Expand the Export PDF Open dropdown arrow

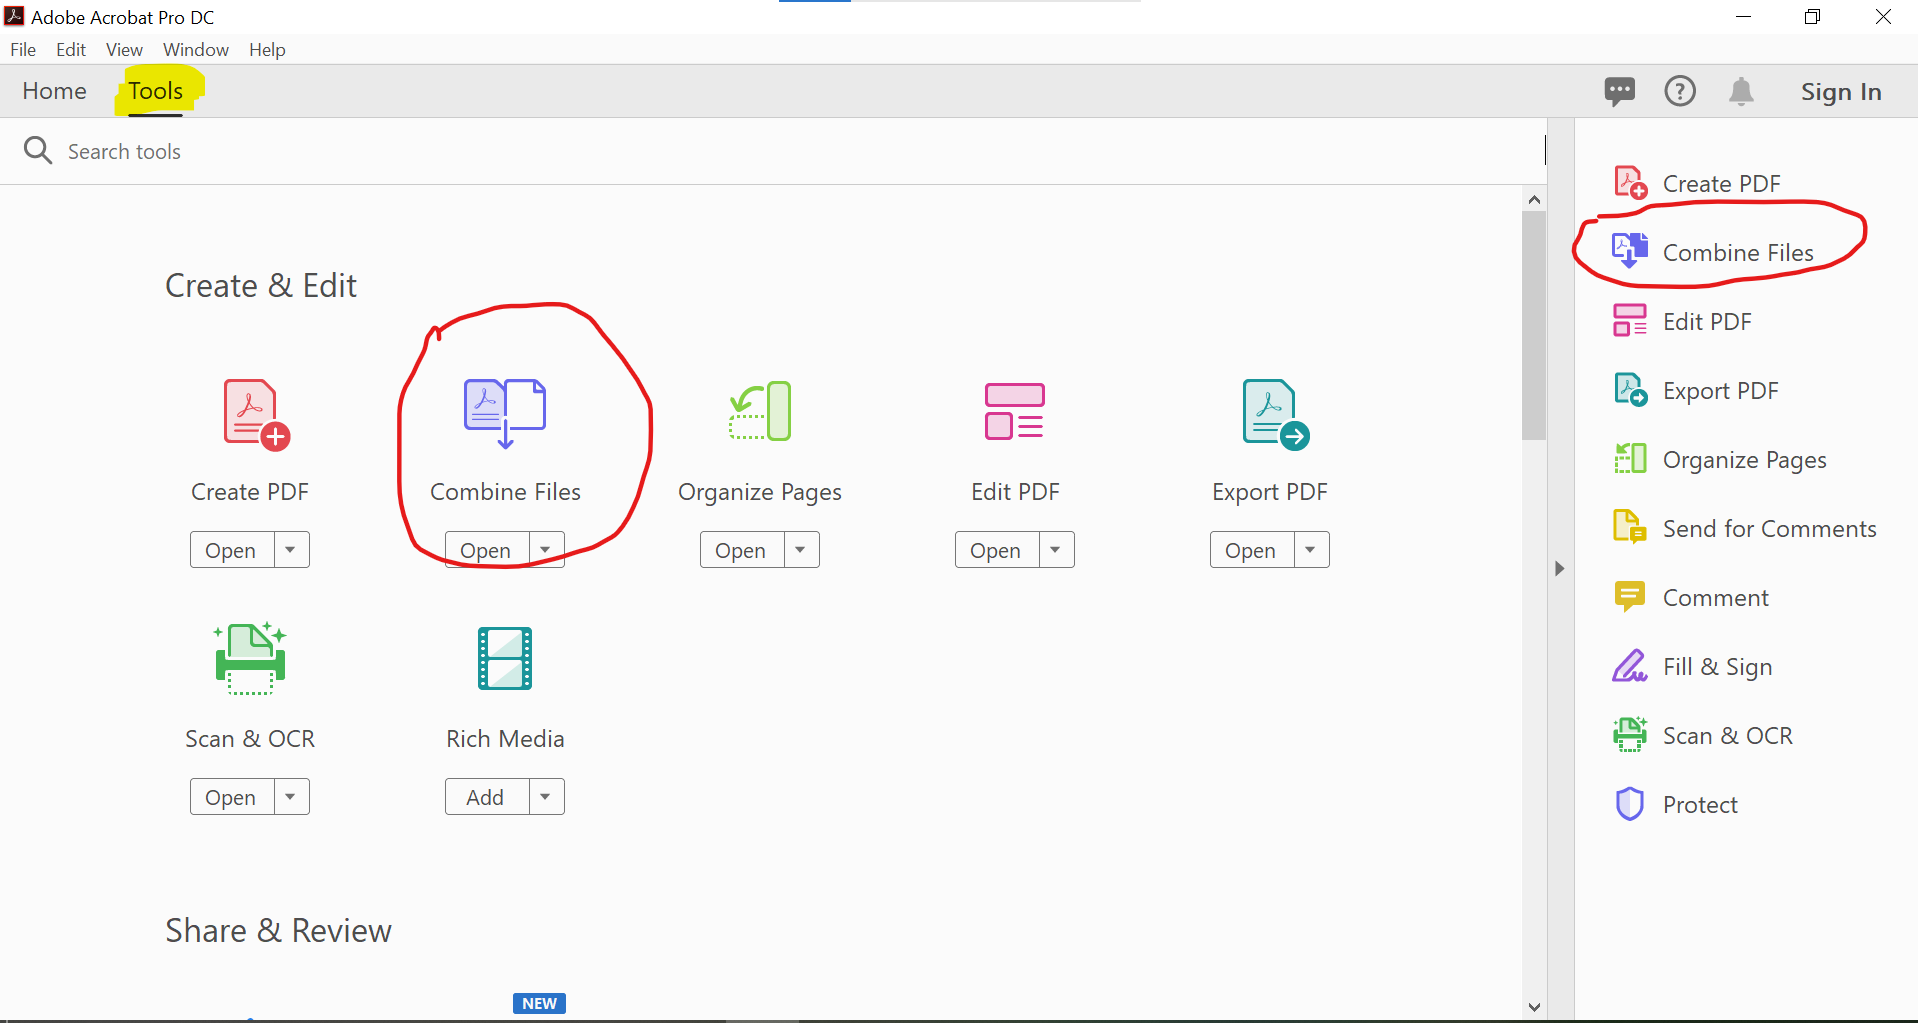coord(1311,550)
